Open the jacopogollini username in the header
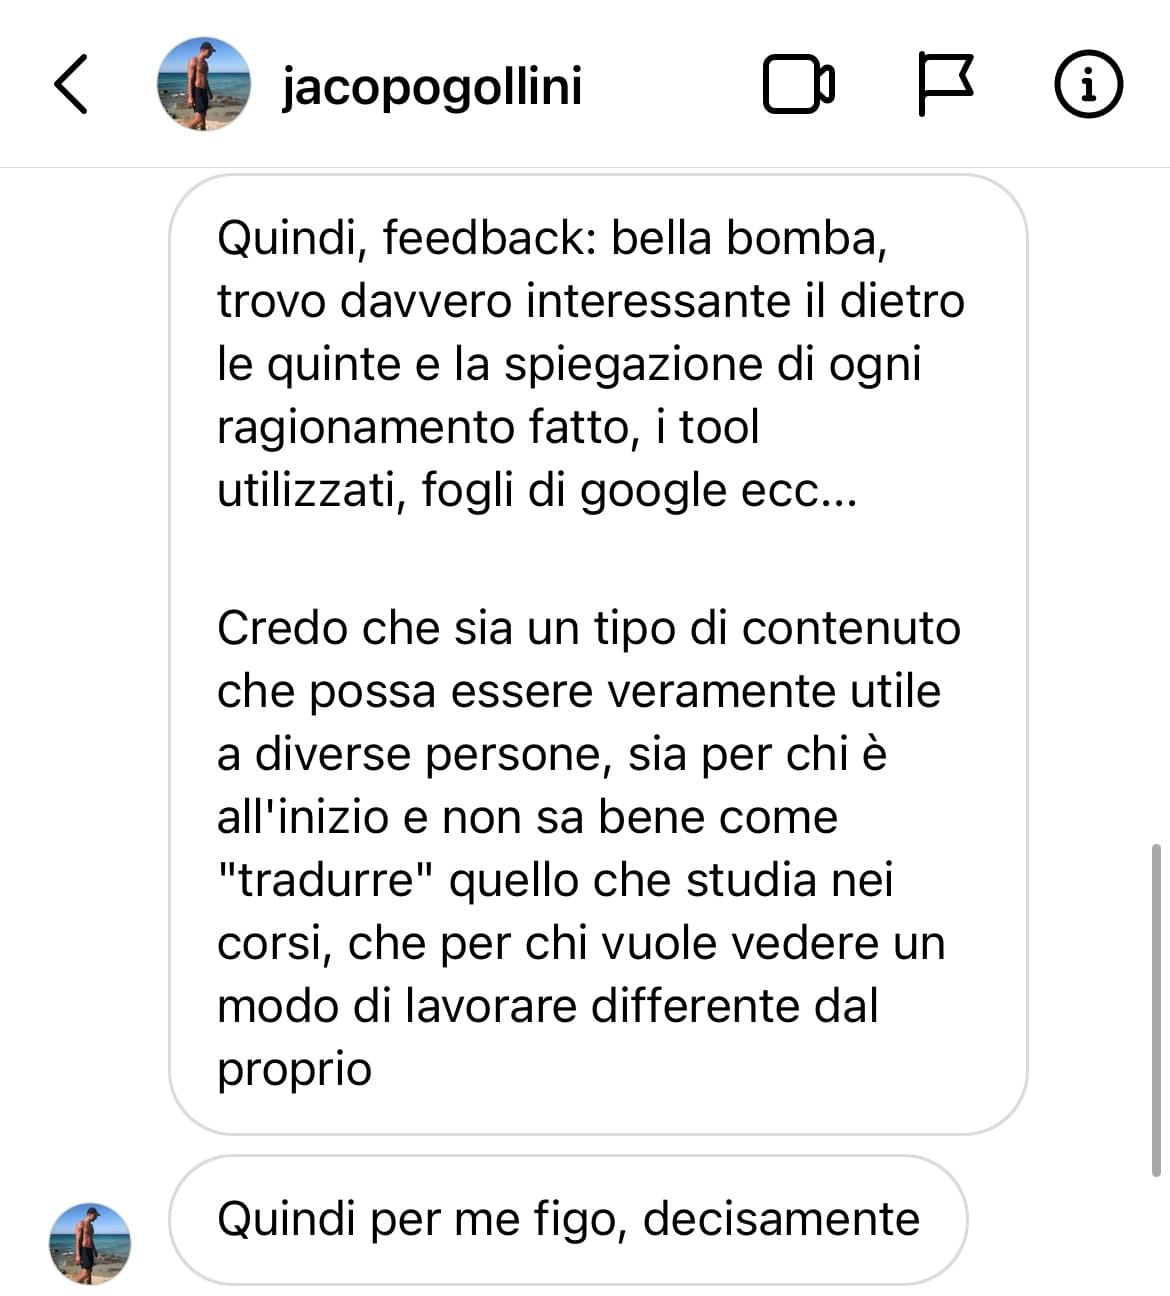1170x1296 pixels. (432, 86)
